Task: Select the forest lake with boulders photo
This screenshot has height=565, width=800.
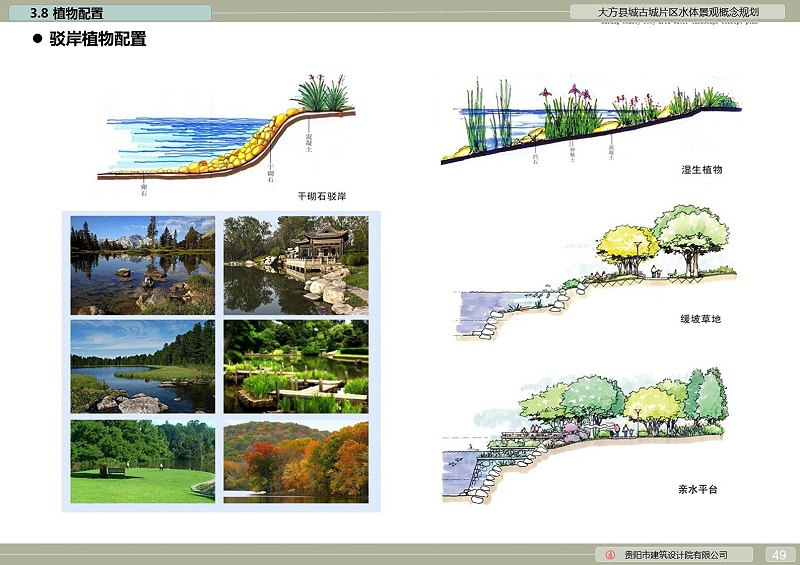Action: (x=142, y=367)
